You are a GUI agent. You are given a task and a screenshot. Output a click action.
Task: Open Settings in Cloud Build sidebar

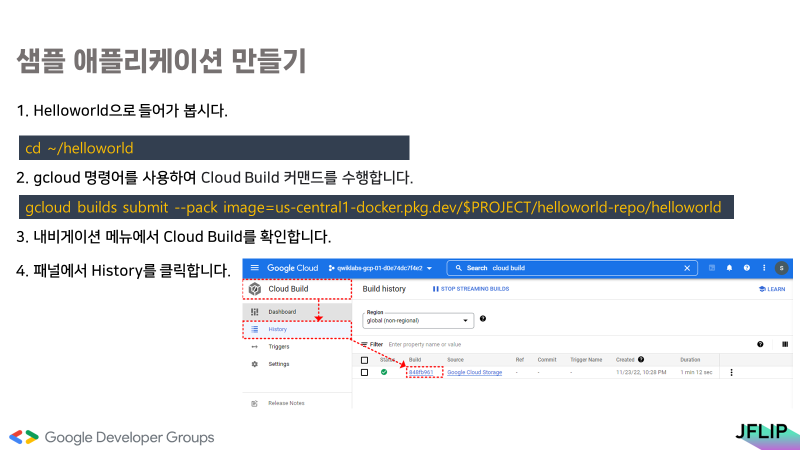tap(297, 364)
